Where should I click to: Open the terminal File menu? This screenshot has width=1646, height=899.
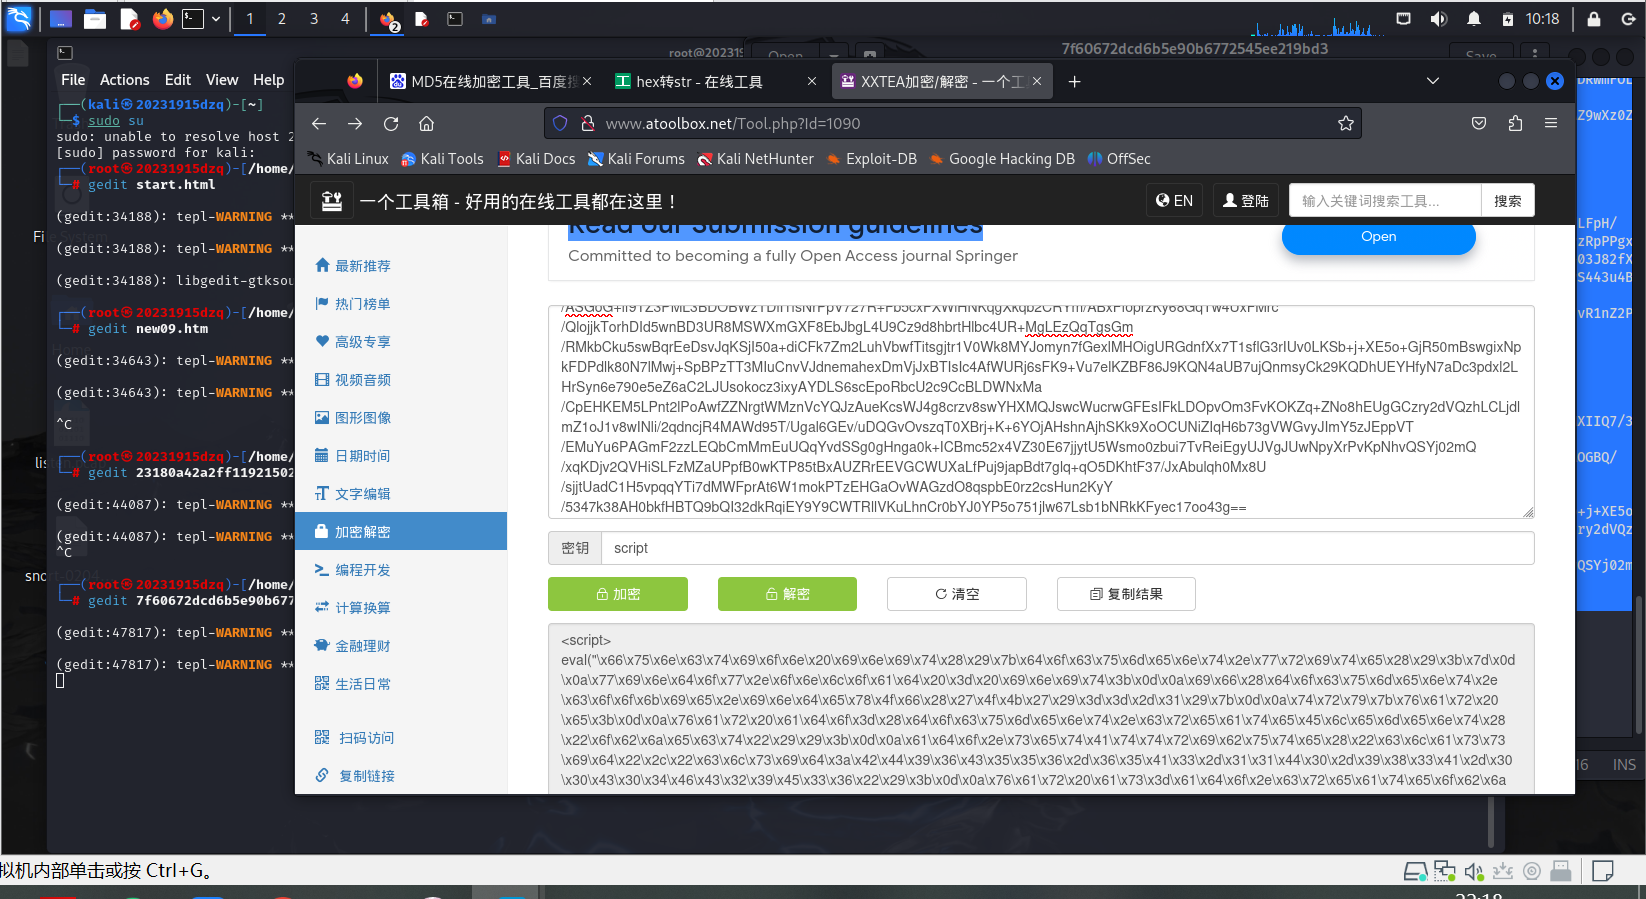pos(73,80)
